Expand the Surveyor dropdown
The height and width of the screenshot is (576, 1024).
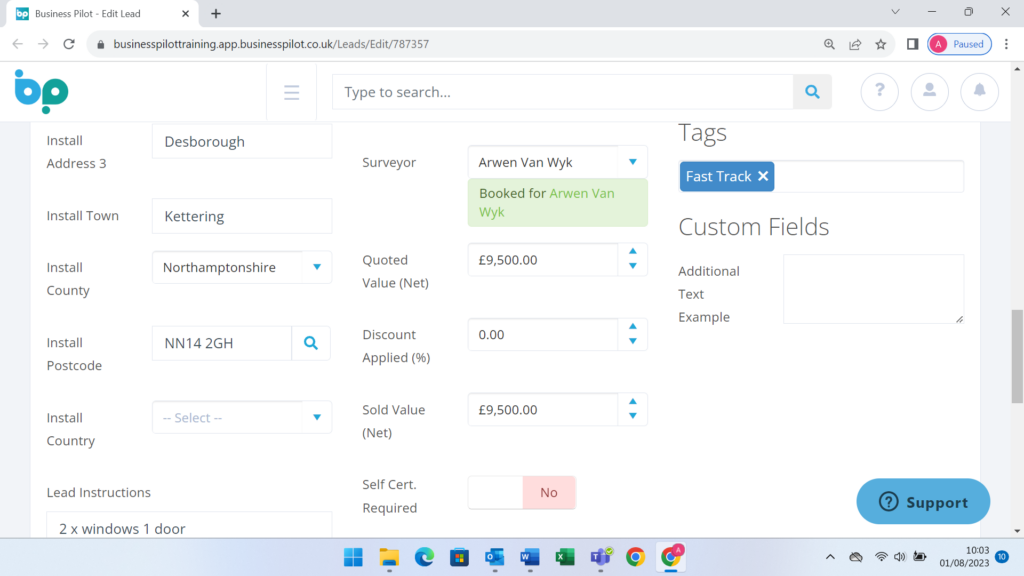point(632,162)
